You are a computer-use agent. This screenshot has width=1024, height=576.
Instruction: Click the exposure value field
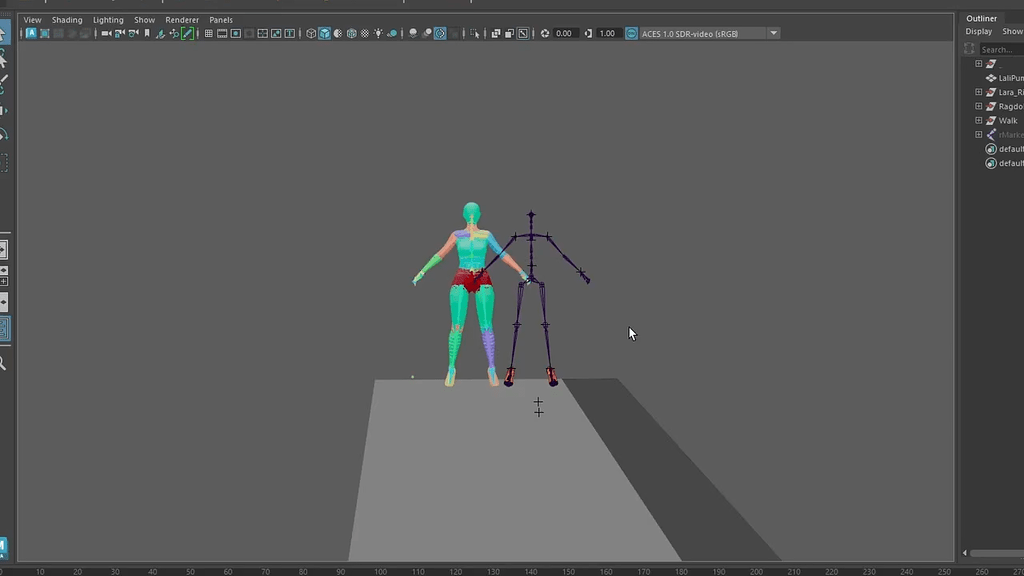pyautogui.click(x=563, y=33)
